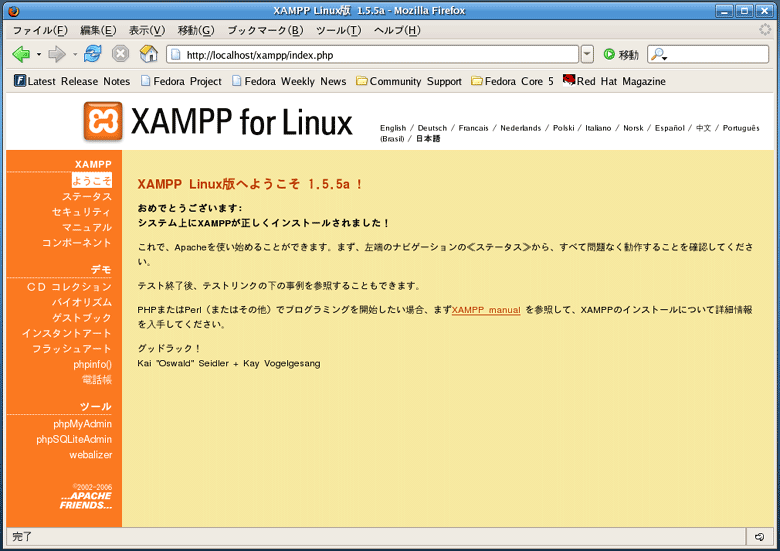780x551 pixels.
Task: Switch language to Español
Action: pos(670,128)
